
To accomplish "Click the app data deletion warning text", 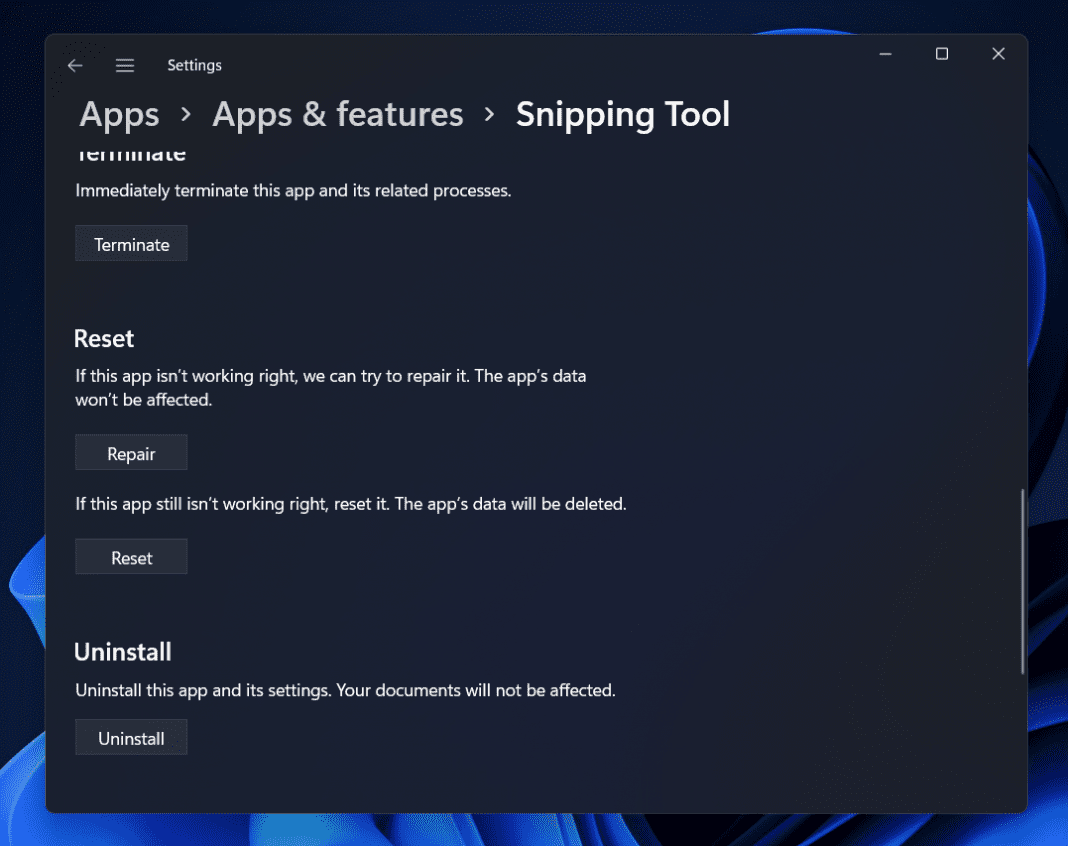I will pyautogui.click(x=350, y=503).
